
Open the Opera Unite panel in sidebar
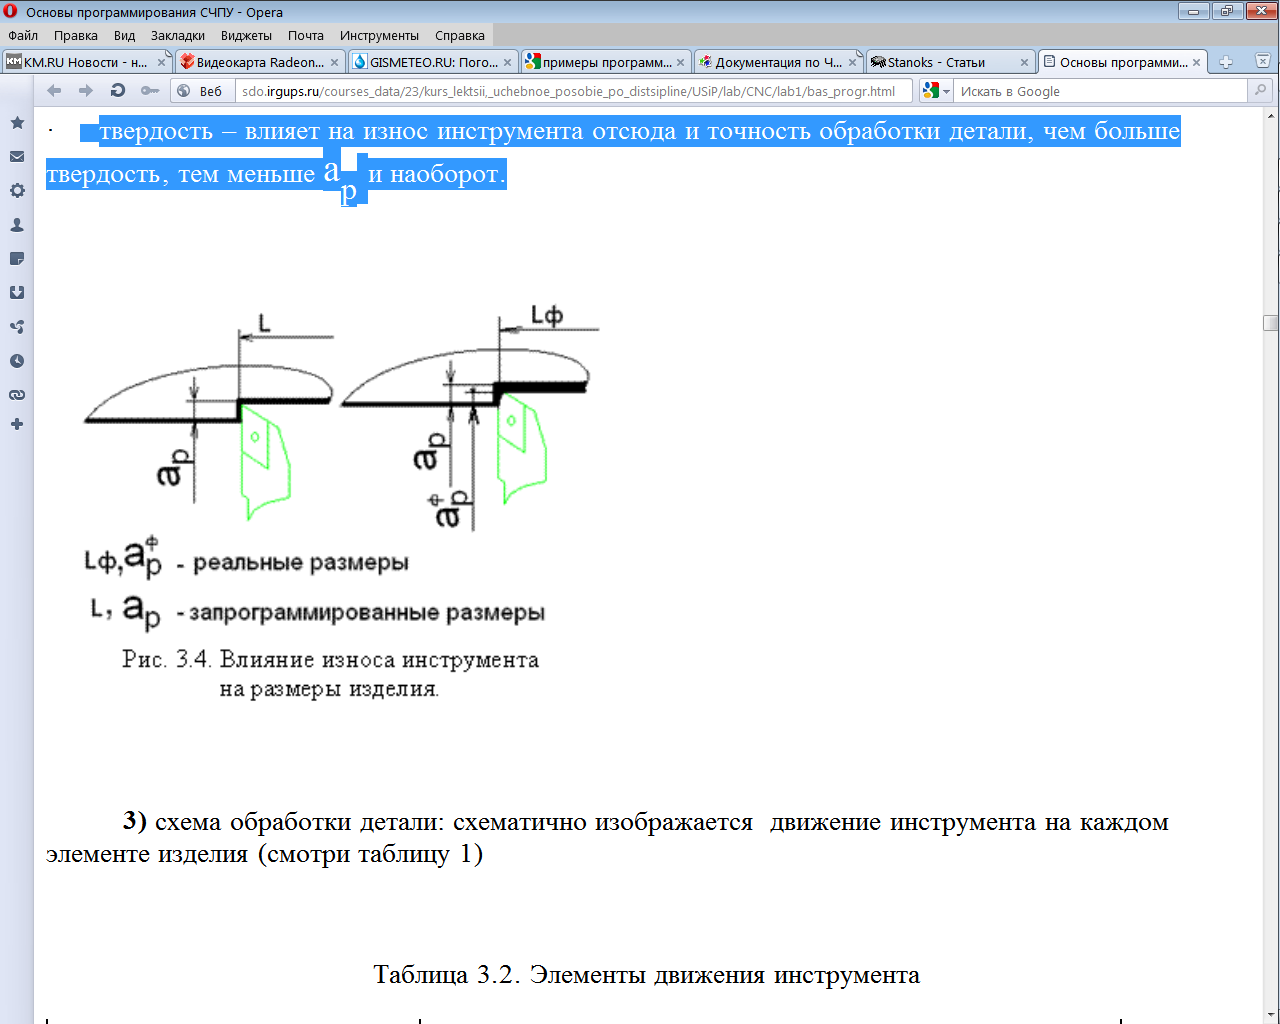tap(17, 327)
